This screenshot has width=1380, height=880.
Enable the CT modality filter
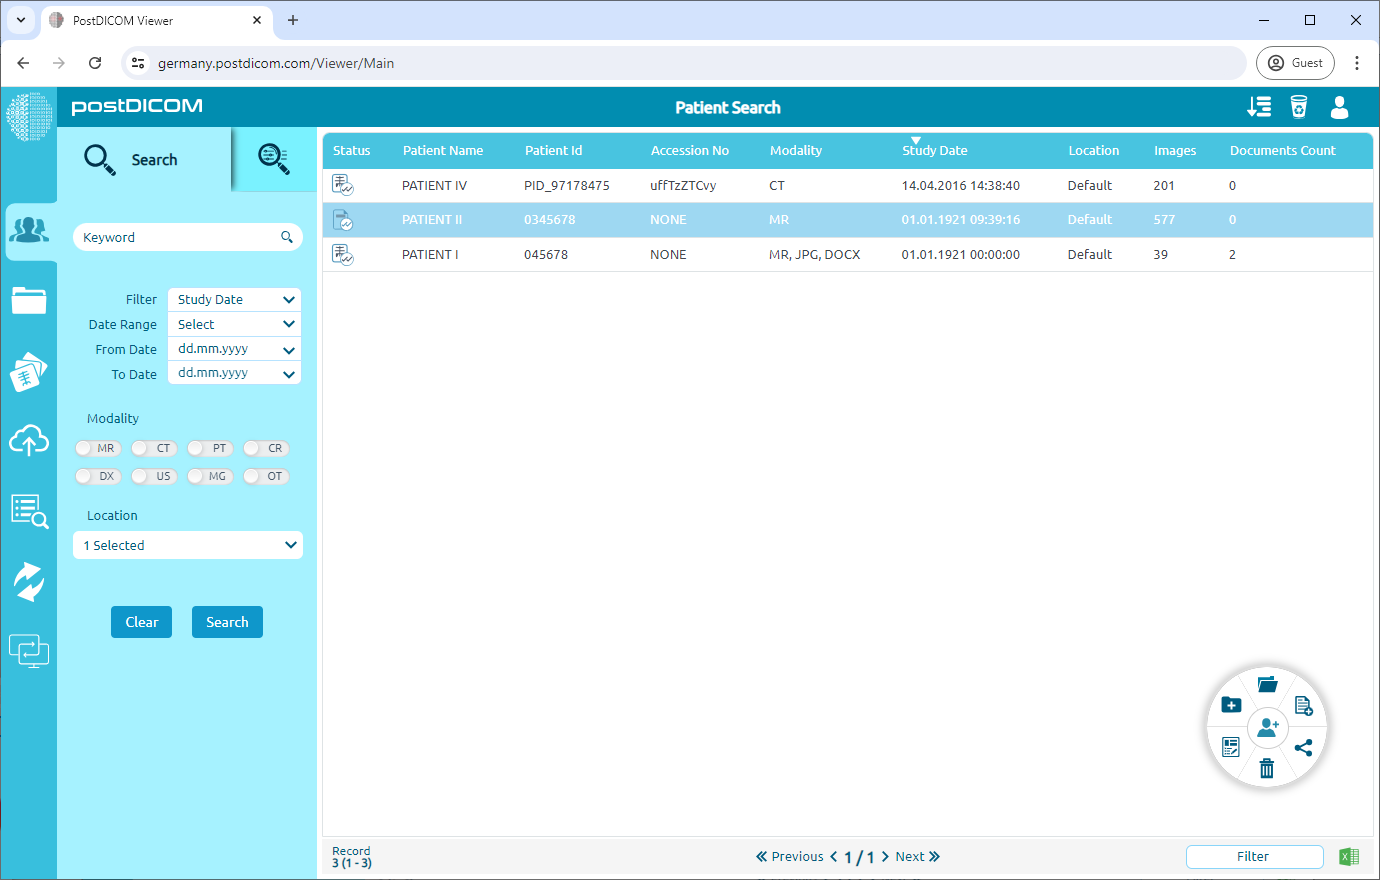point(153,448)
